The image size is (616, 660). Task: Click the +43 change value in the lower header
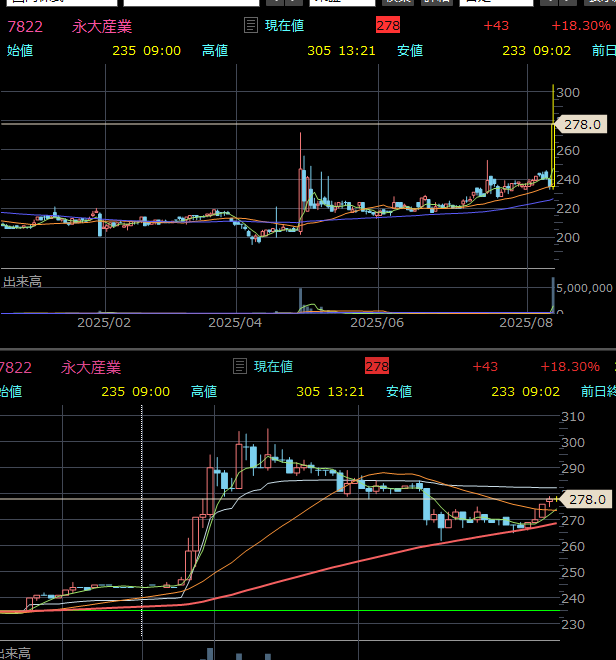tap(485, 367)
